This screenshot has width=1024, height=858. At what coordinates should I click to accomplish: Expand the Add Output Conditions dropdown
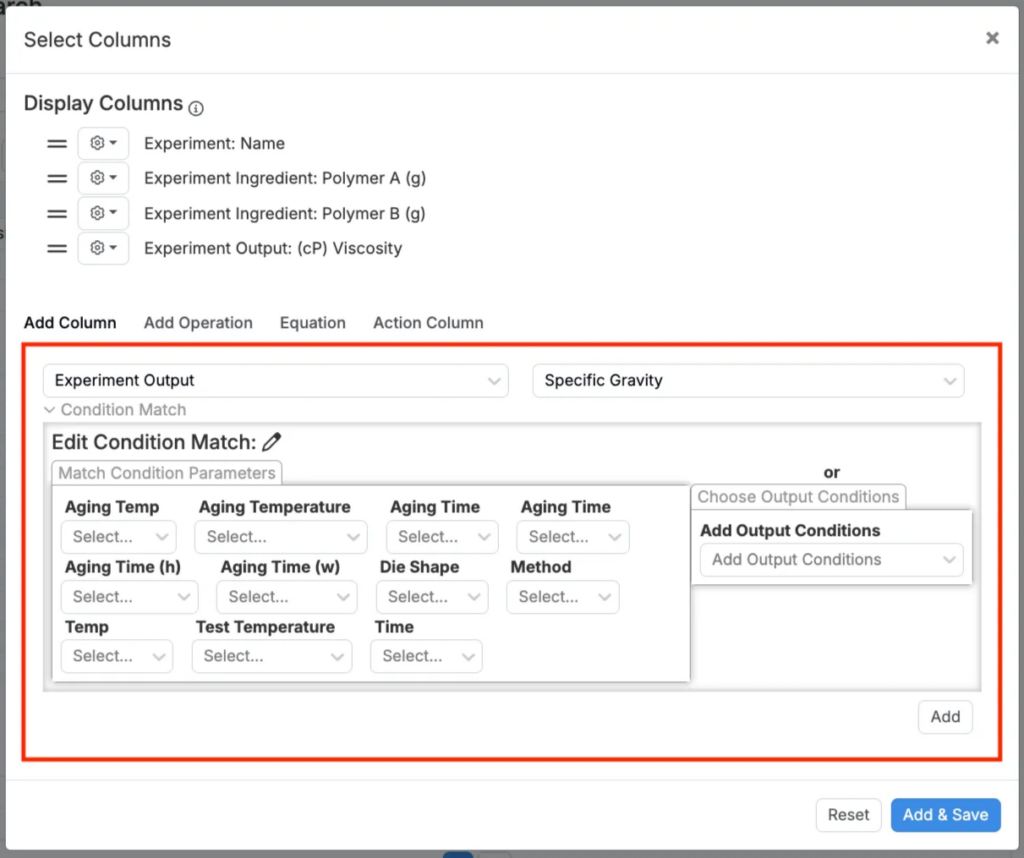(x=831, y=560)
